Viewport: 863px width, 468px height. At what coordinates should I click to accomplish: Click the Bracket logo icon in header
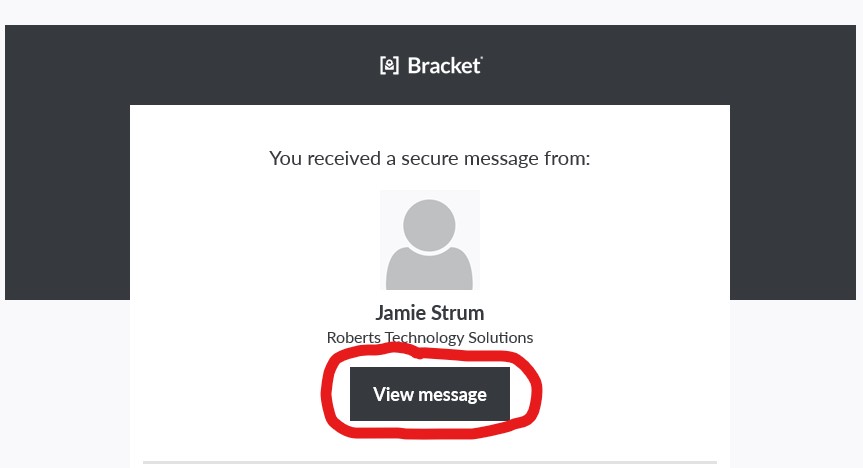tap(389, 66)
